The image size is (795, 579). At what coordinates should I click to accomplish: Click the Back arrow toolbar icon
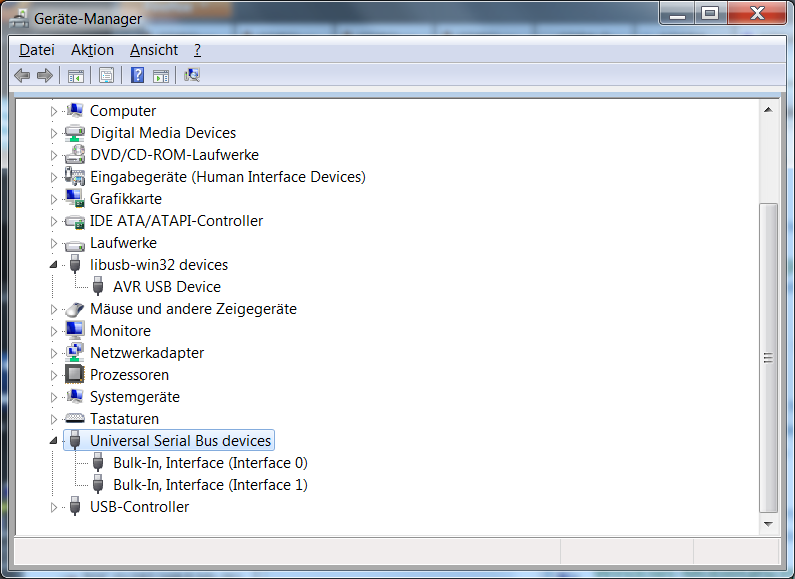click(x=22, y=76)
